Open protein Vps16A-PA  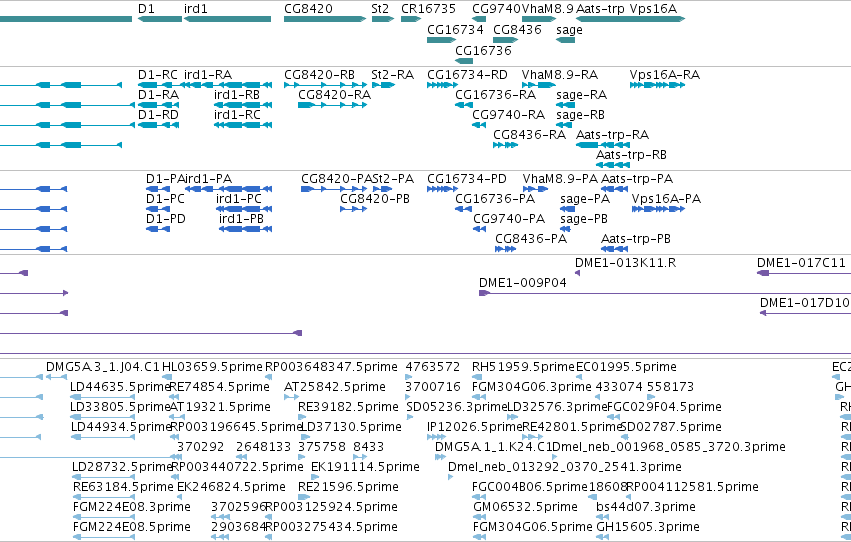pos(666,199)
